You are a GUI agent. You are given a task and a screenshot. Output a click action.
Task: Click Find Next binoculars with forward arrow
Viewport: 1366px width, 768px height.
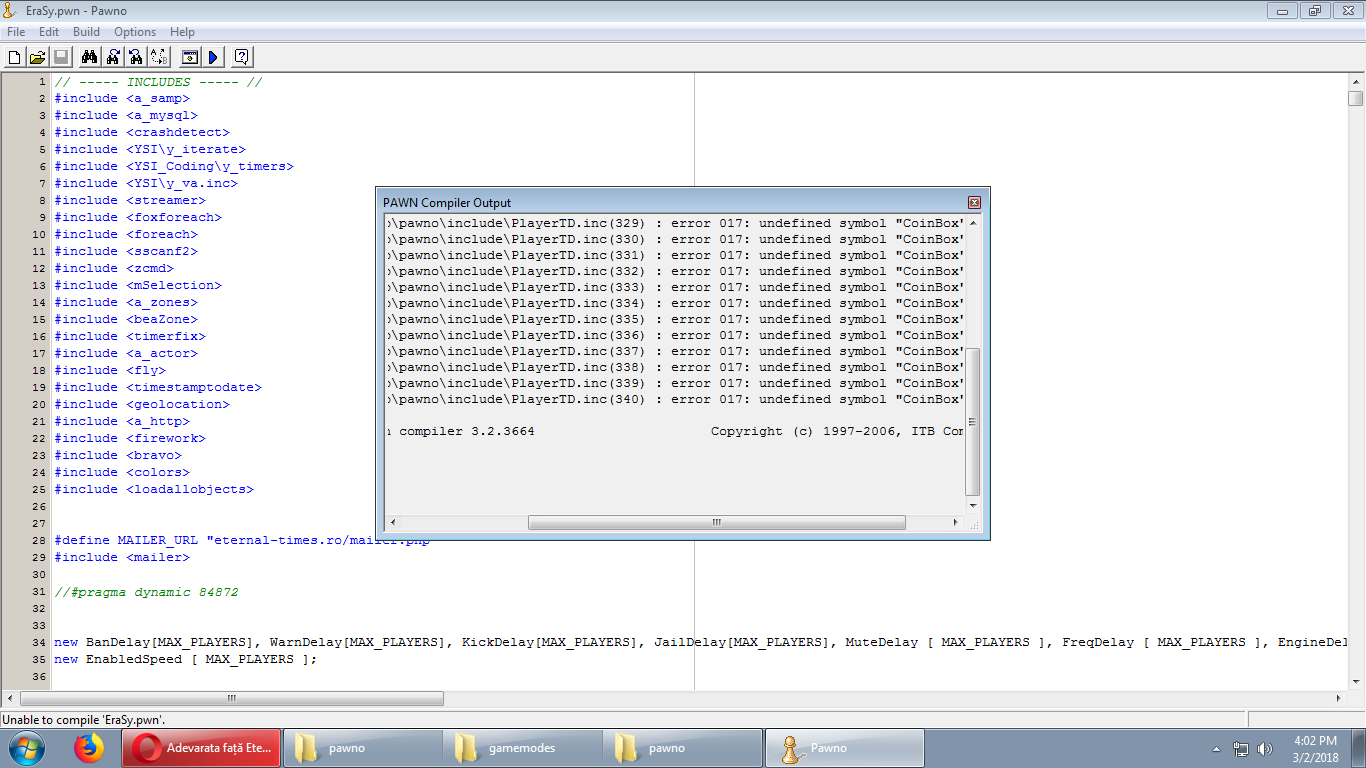113,57
